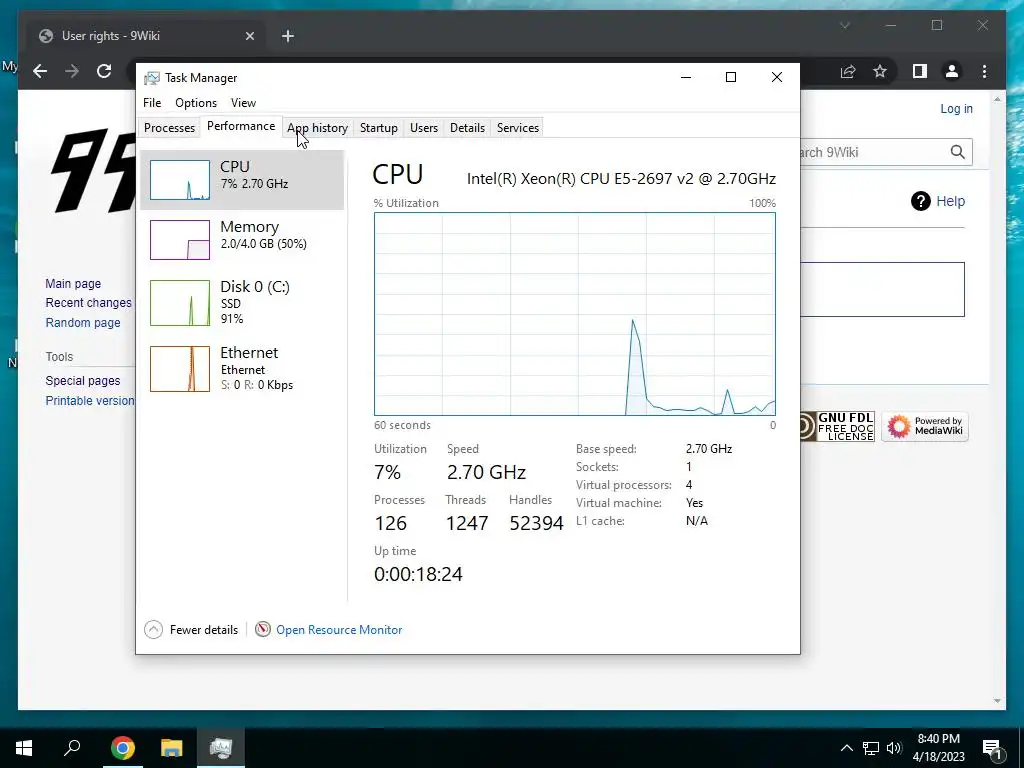Open Windows taskbar search
Viewport: 1024px width, 768px height.
click(72, 748)
